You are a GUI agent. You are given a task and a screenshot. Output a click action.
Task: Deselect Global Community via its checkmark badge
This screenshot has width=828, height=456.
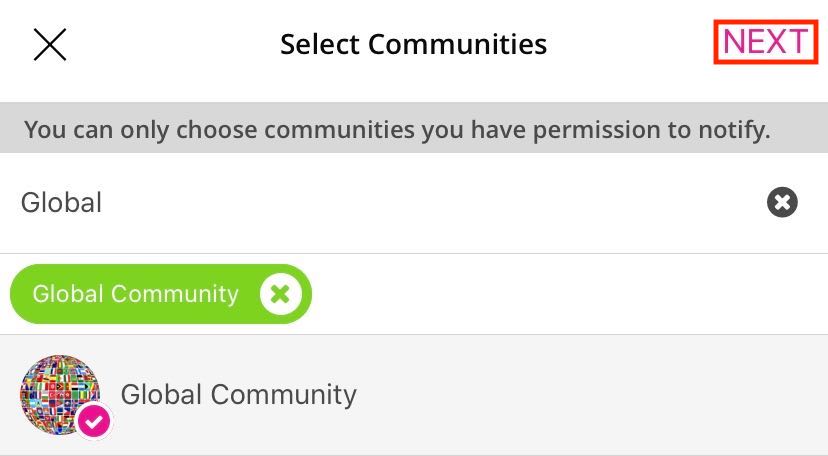(x=94, y=422)
